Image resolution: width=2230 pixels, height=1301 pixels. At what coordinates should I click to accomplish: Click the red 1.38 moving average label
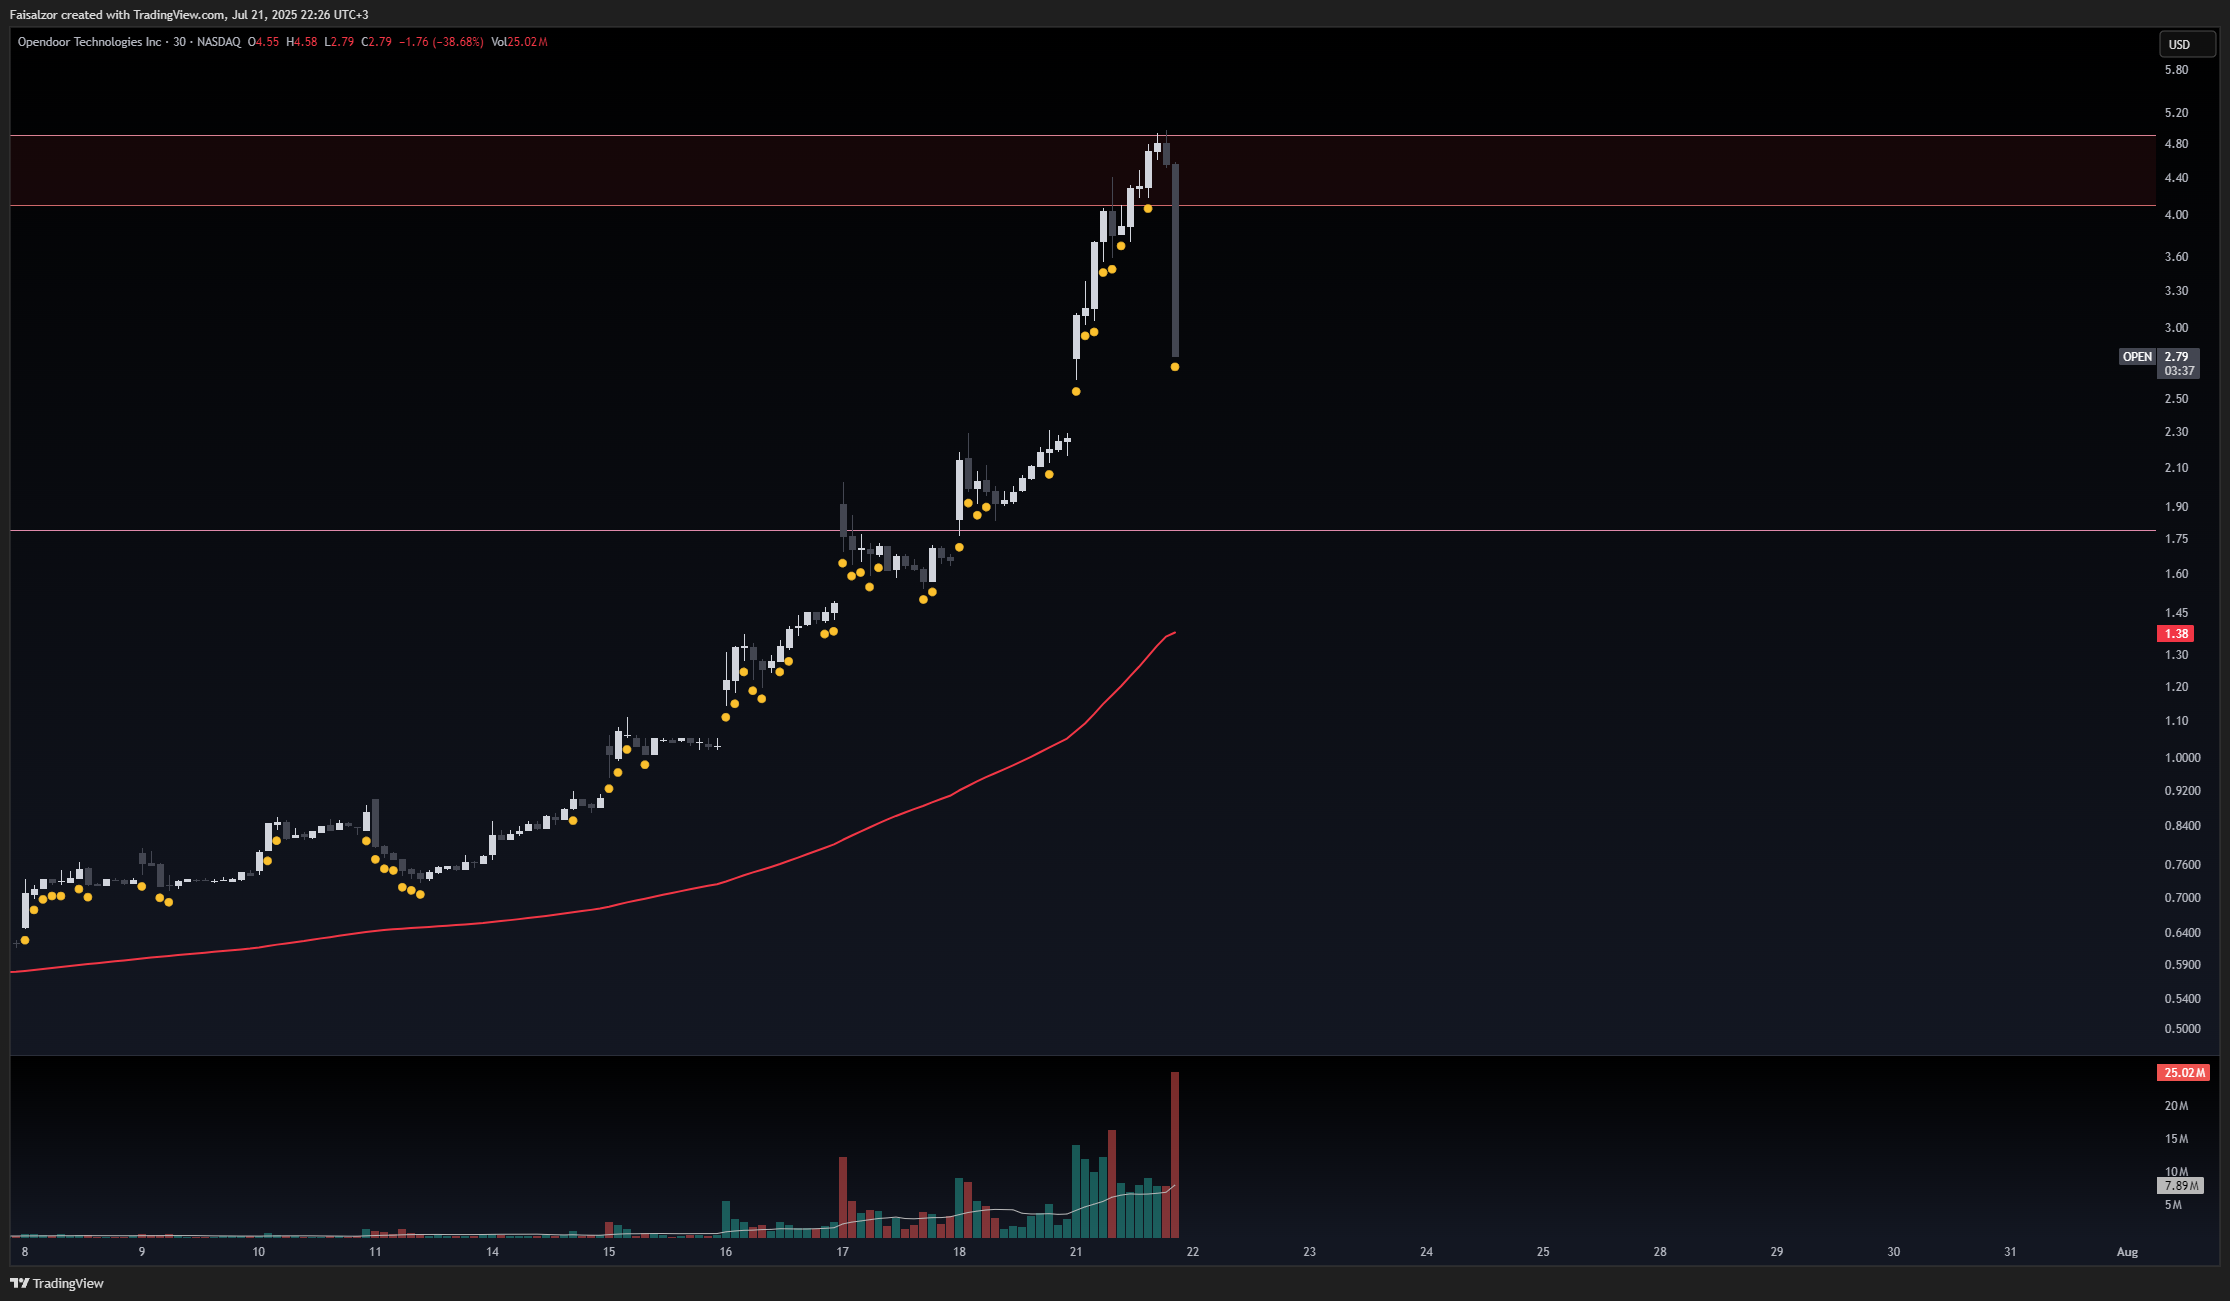(2176, 634)
